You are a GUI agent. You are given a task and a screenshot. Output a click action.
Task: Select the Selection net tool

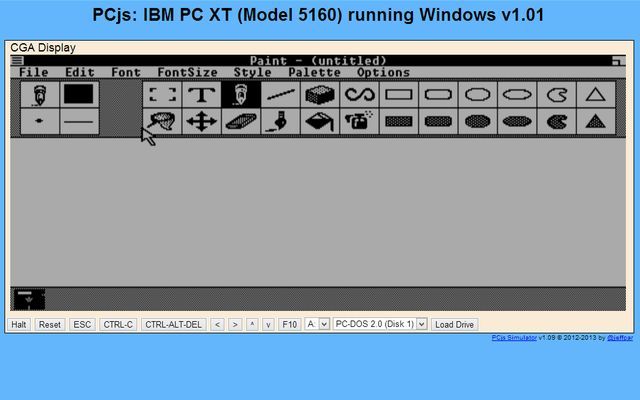tap(162, 121)
